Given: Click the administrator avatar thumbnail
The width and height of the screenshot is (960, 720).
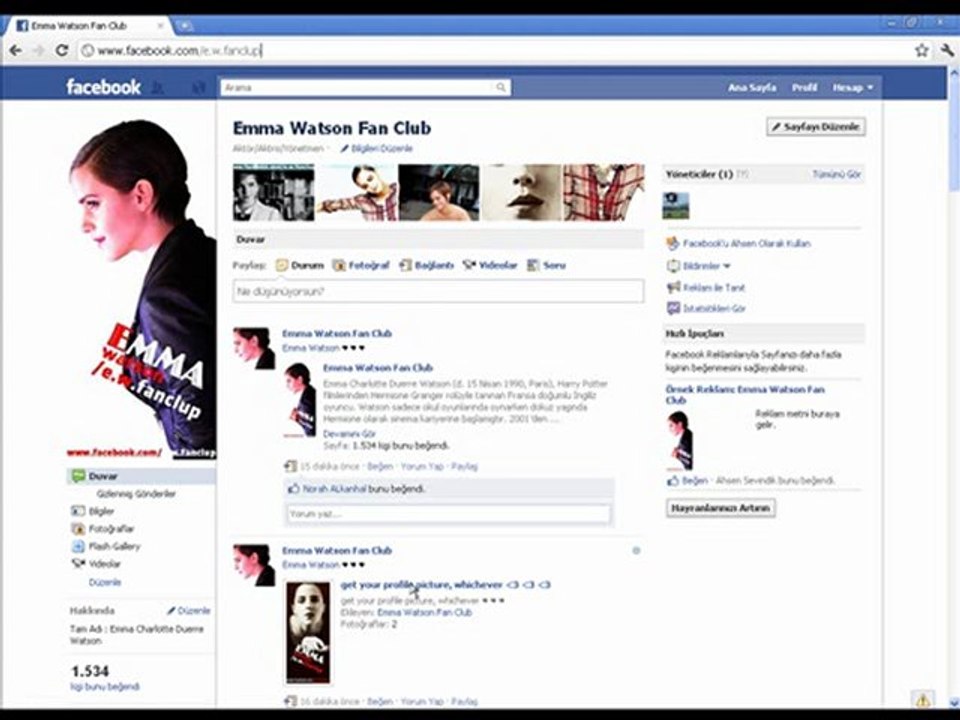Looking at the screenshot, I should pos(676,206).
